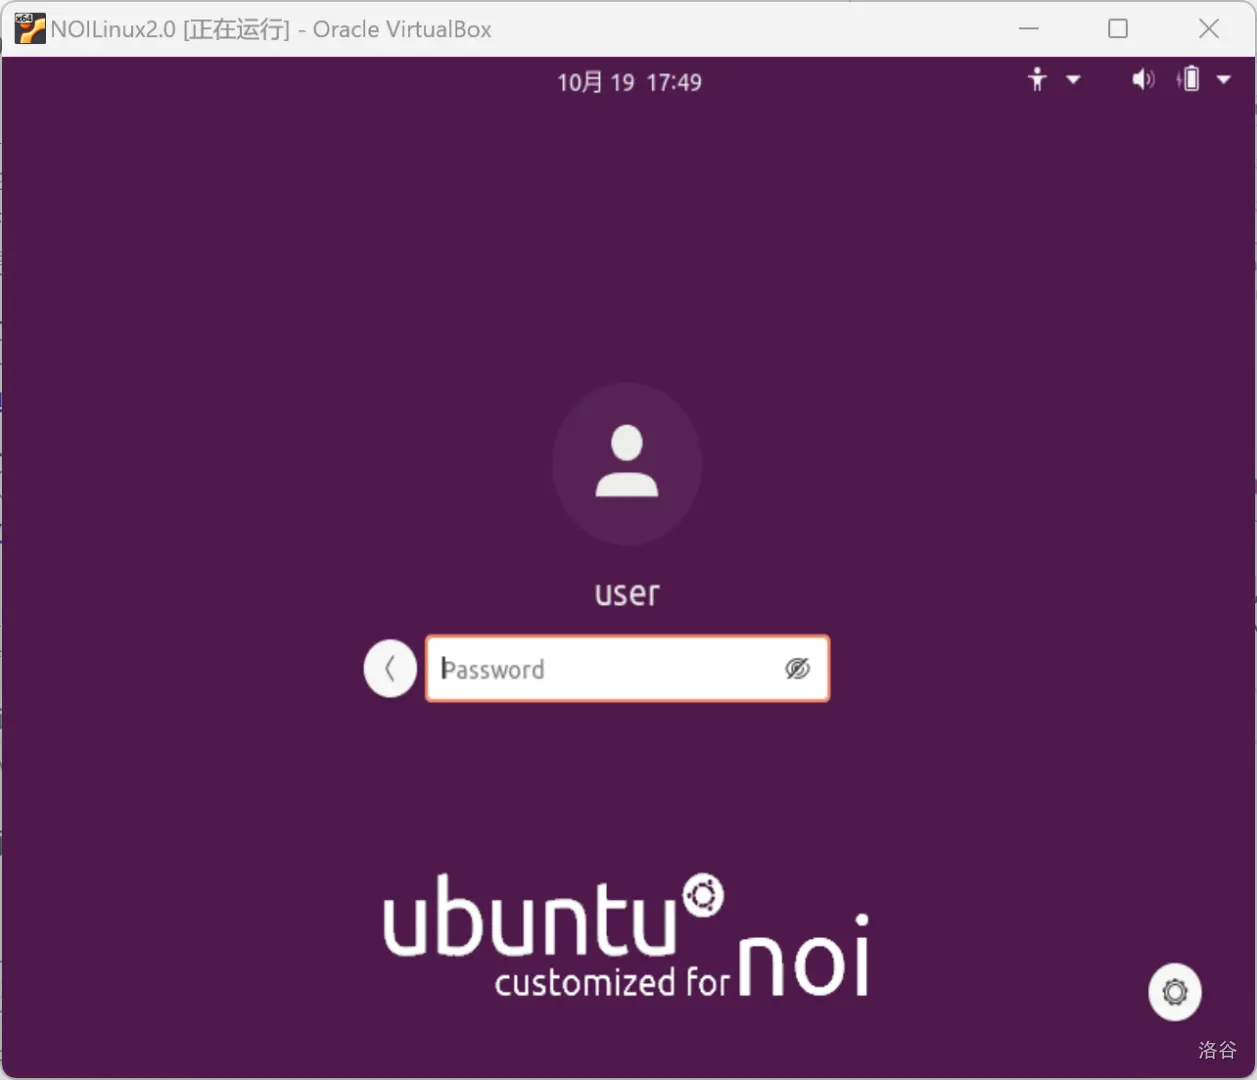Expand the arrow beside the accessibility icon
Image resolution: width=1257 pixels, height=1080 pixels.
click(1073, 80)
